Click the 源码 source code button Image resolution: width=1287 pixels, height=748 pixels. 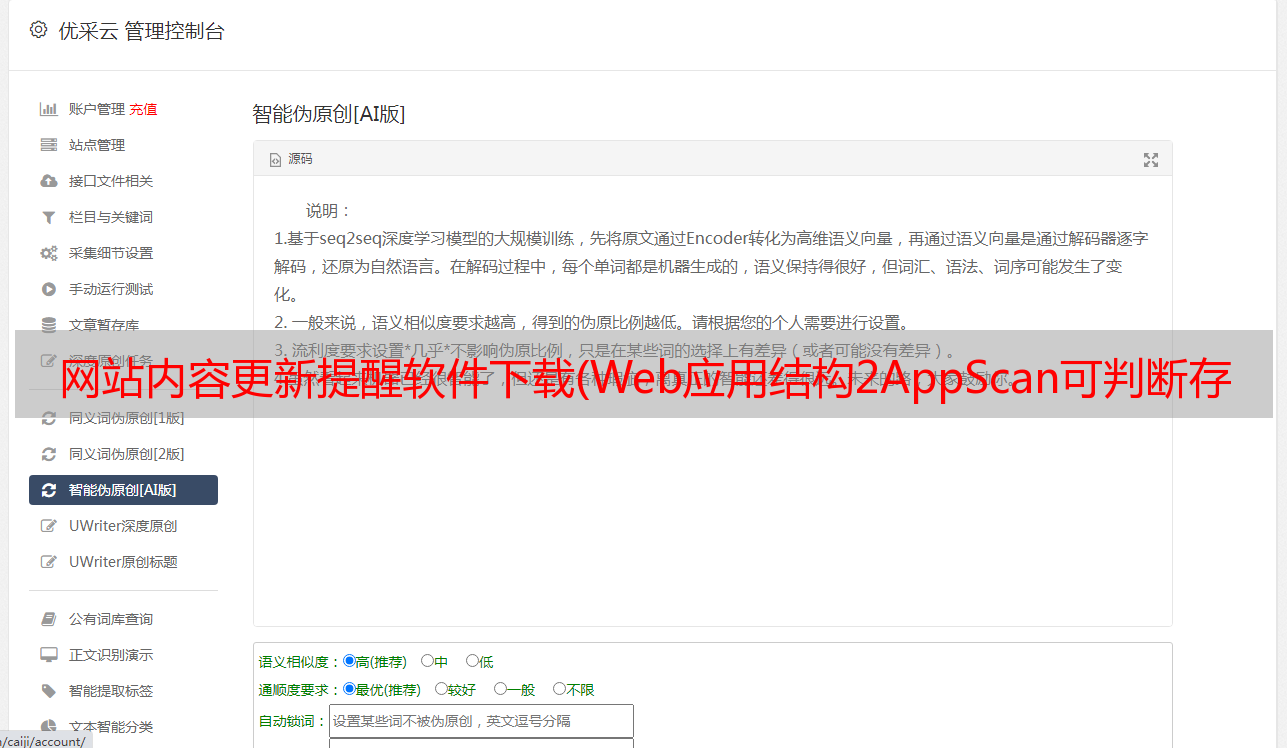(291, 159)
